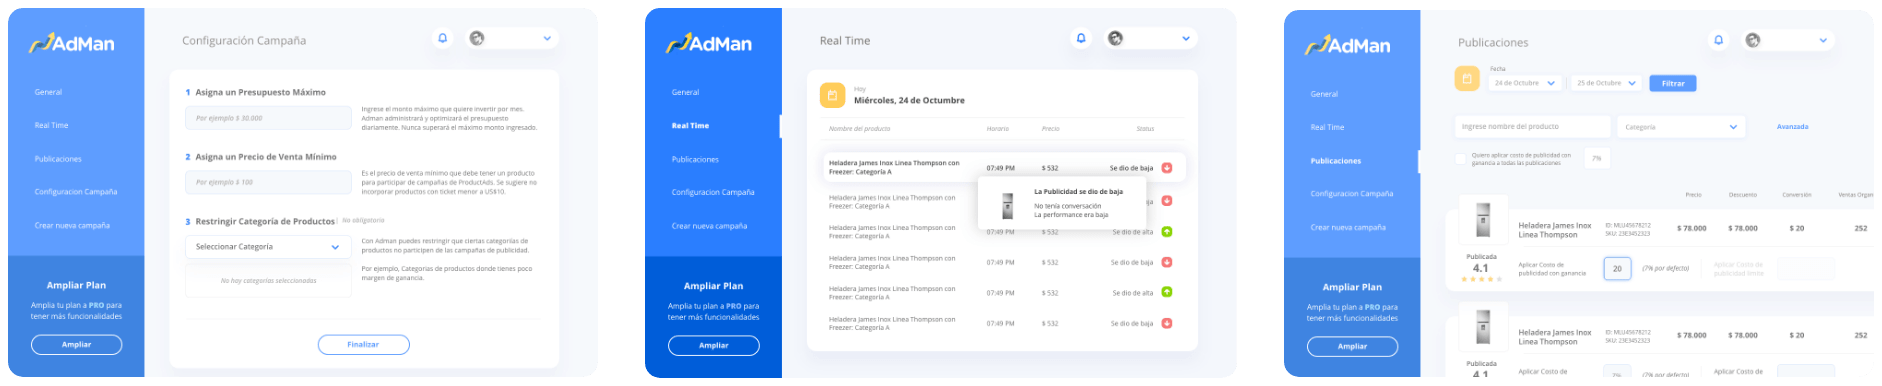Click the yellow calendar icon in Publicaciones panel
This screenshot has height=386, width=1882.
[1467, 78]
